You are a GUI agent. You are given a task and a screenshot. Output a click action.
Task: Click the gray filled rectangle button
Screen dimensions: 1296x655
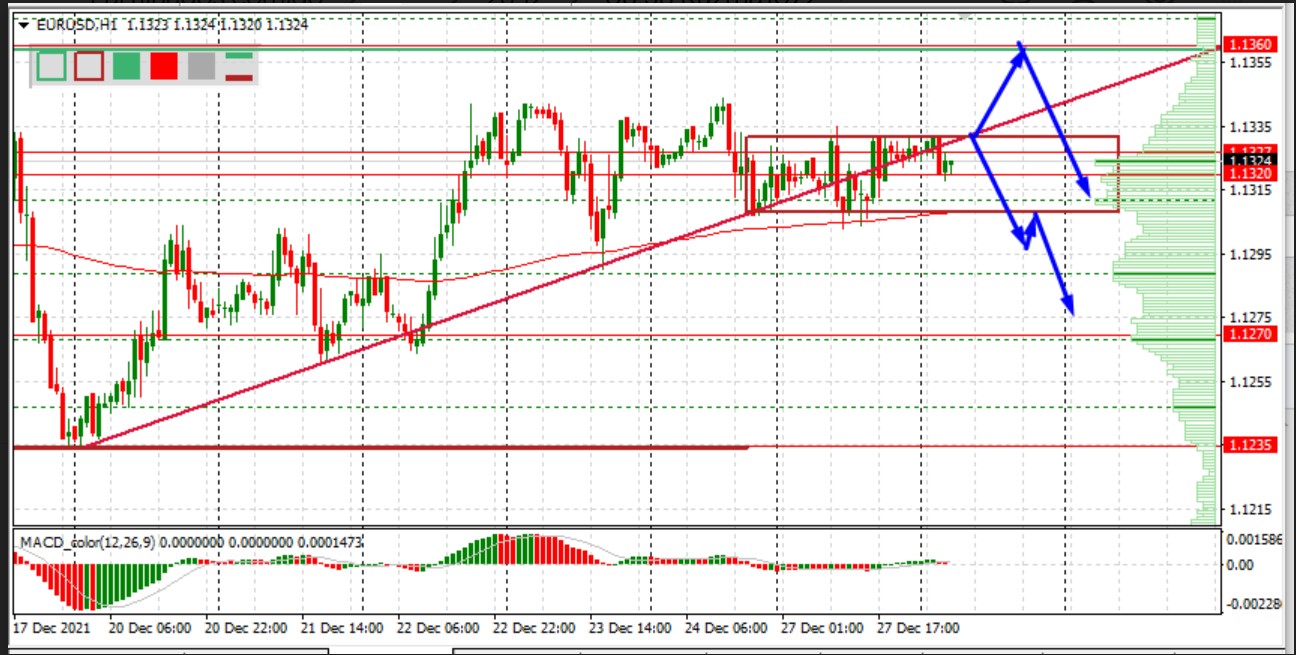(201, 66)
